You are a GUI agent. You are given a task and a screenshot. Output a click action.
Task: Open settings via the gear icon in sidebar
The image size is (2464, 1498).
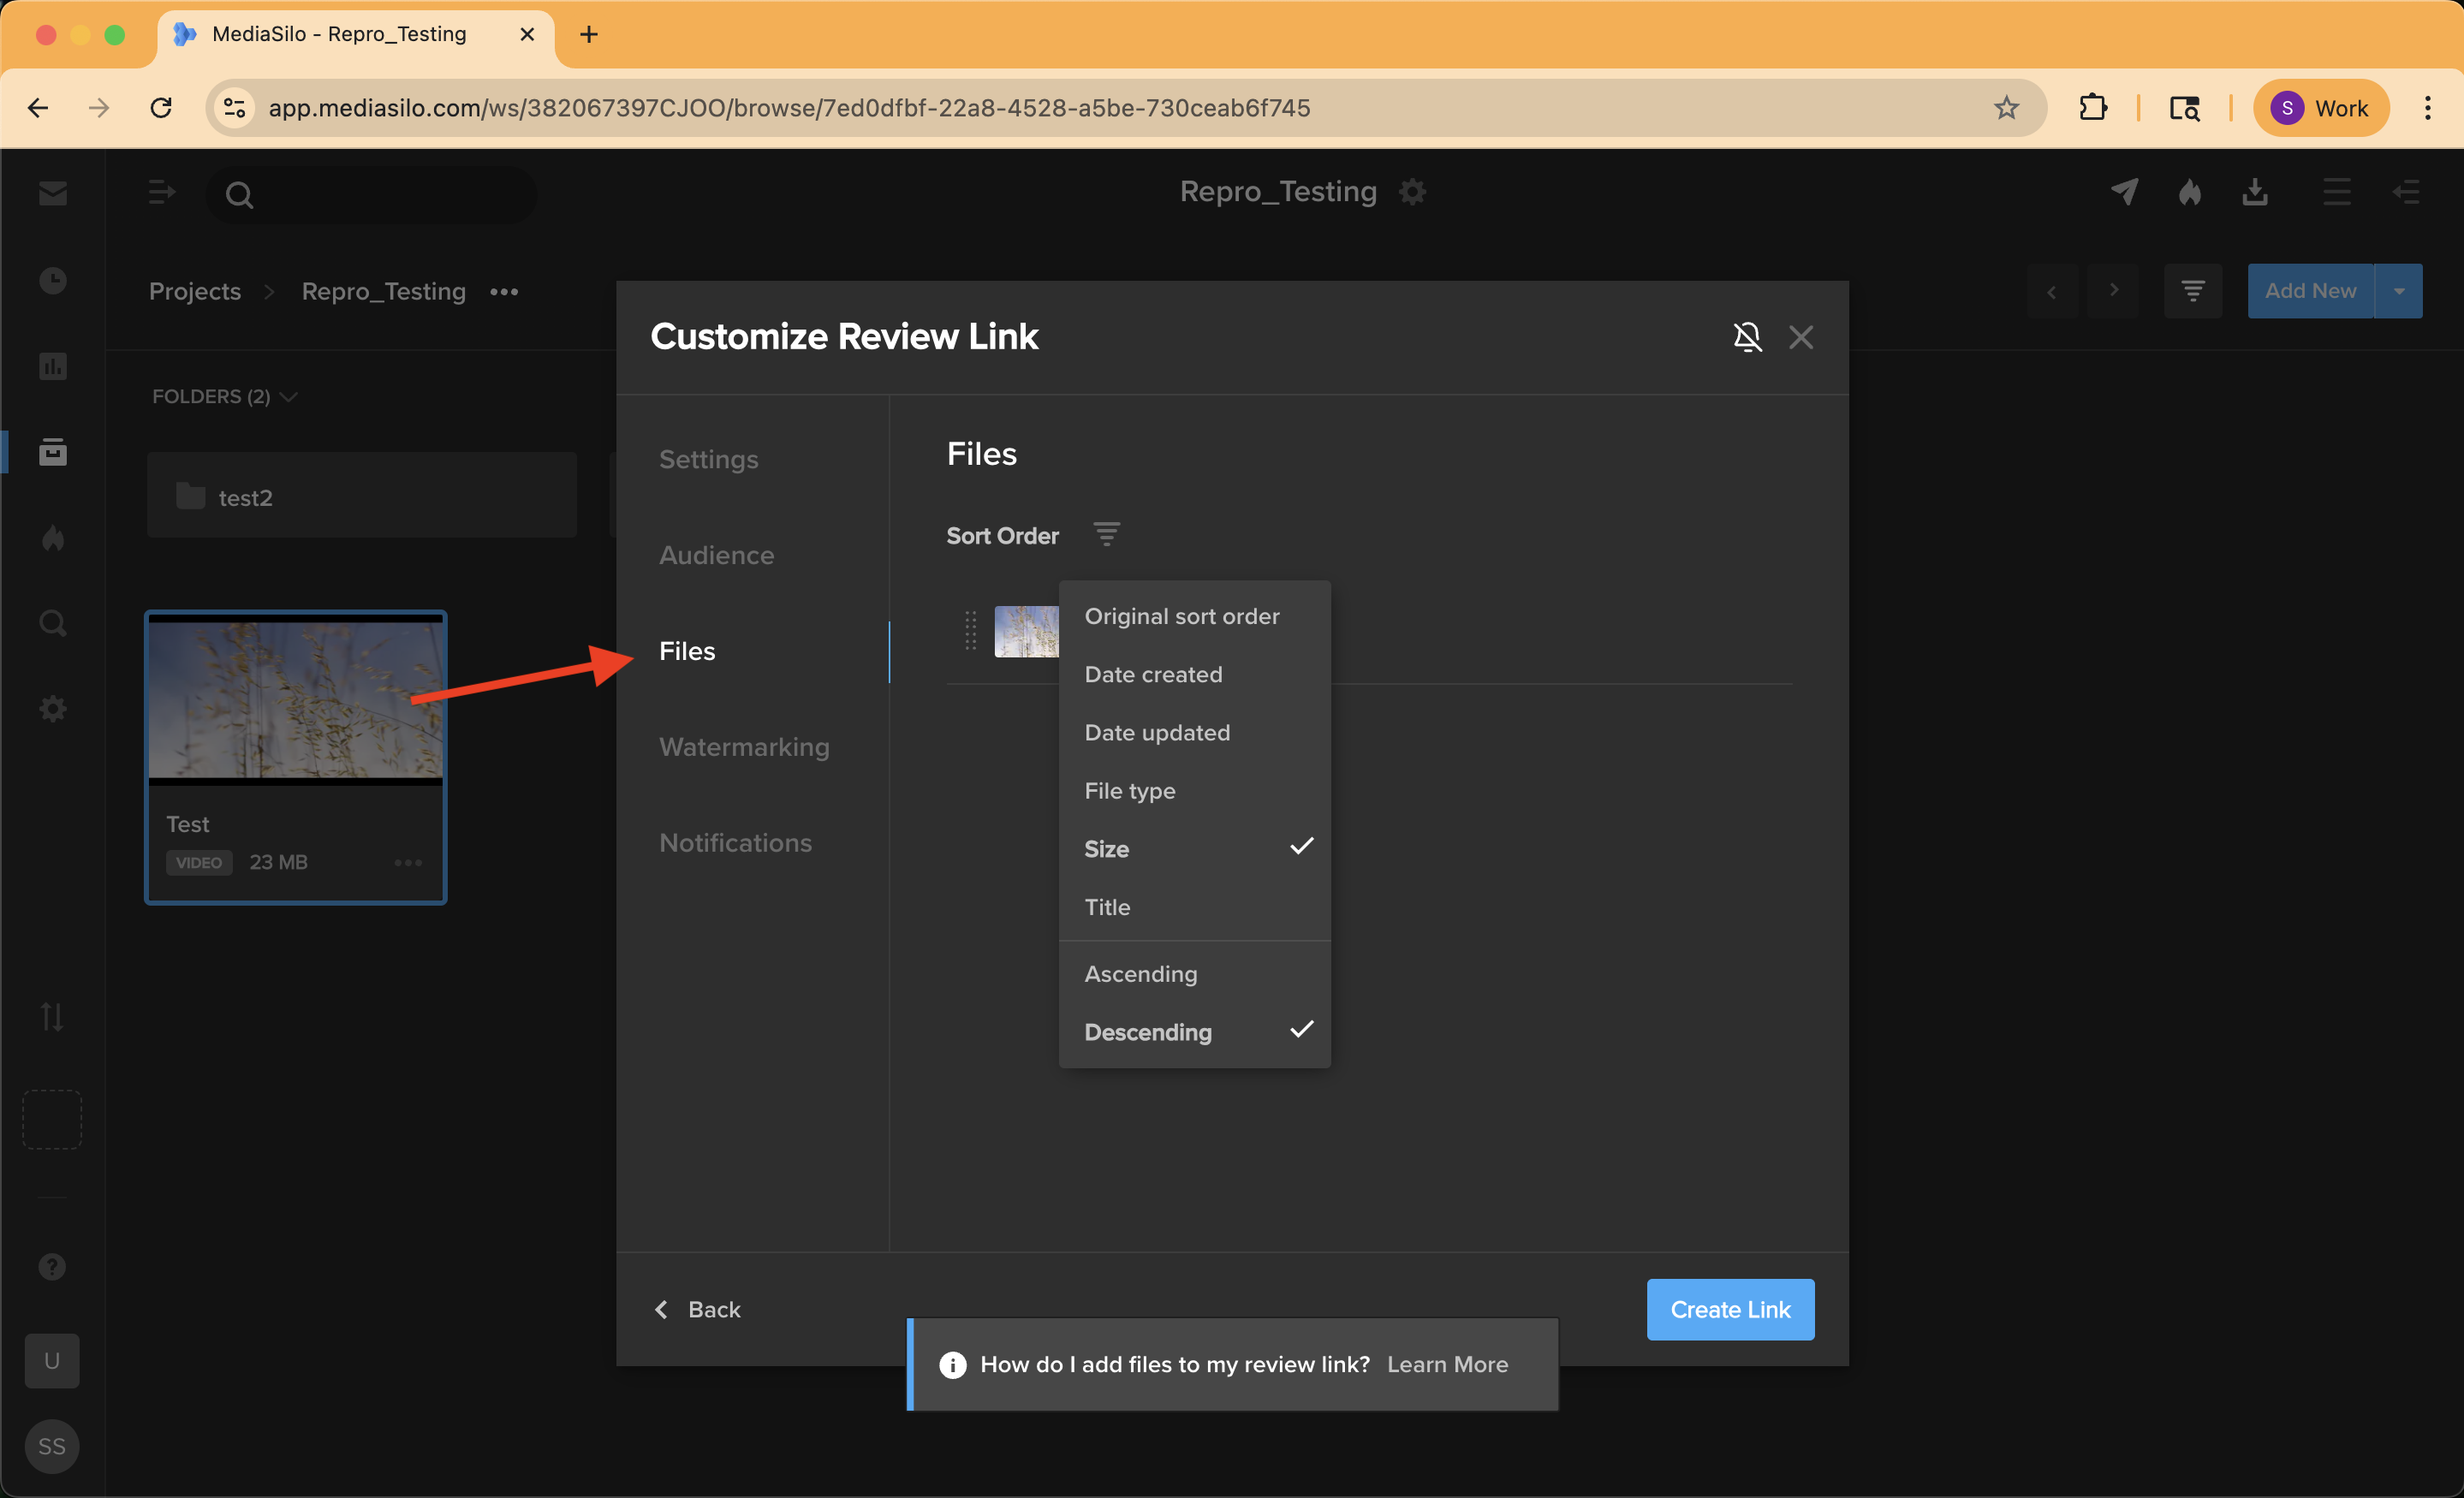click(51, 708)
